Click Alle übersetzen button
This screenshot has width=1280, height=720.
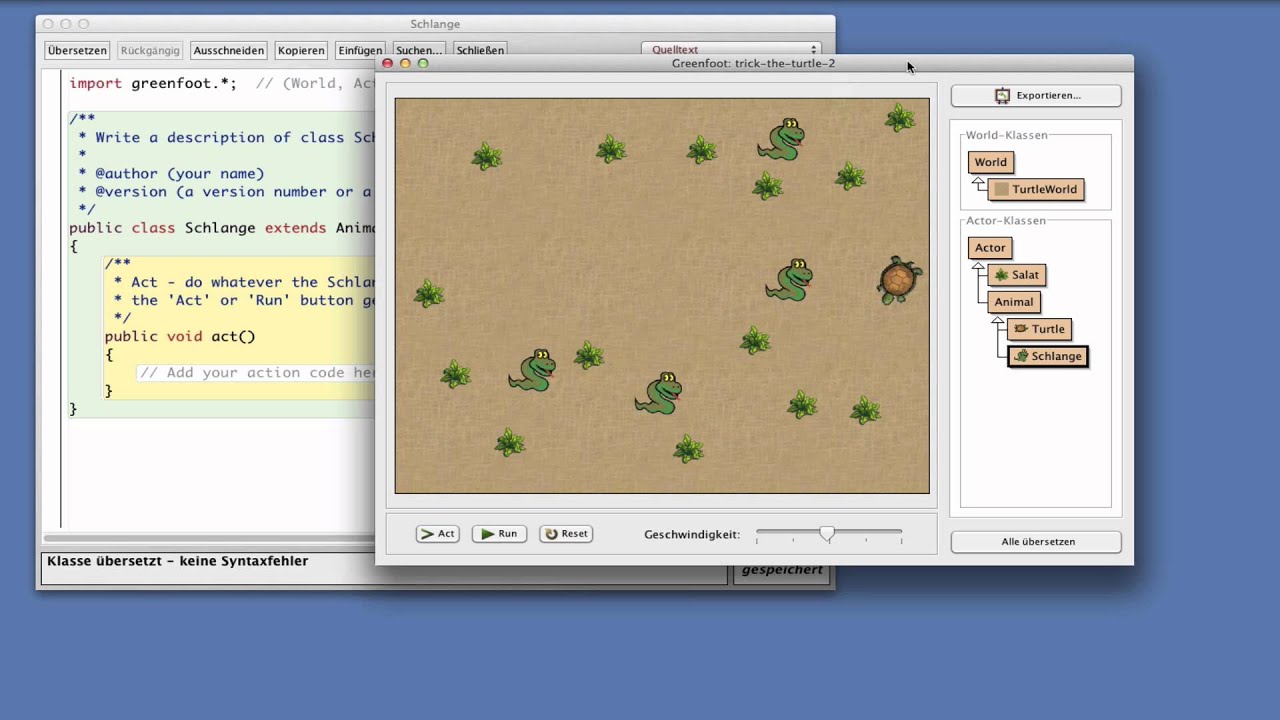(1036, 541)
